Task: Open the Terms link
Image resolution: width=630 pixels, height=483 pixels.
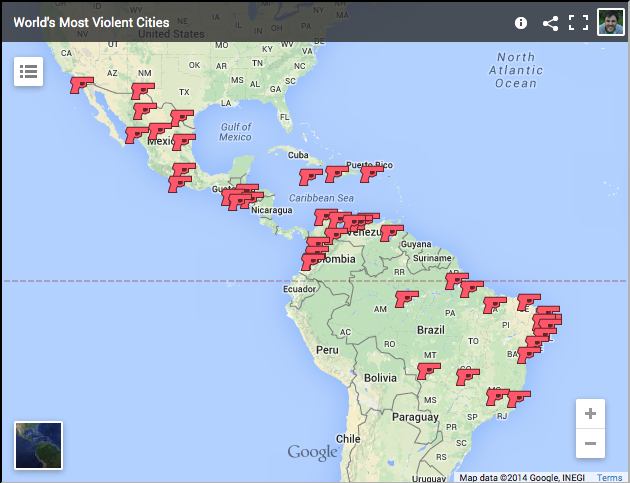Action: pos(609,477)
